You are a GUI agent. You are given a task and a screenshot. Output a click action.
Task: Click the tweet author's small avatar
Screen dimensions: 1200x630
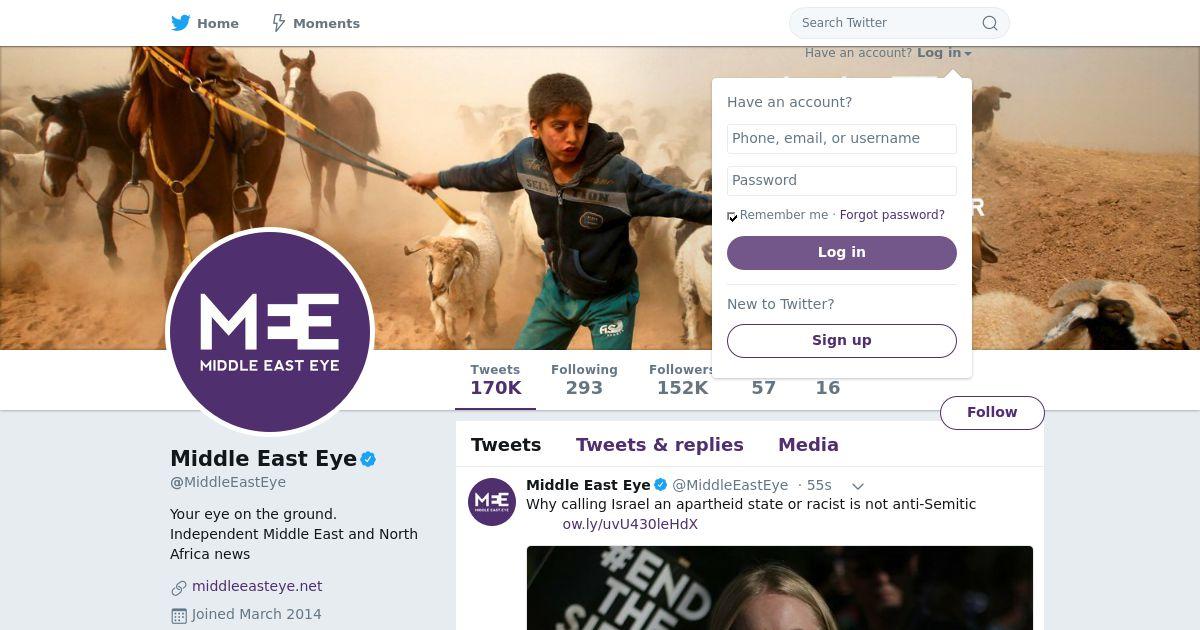point(492,501)
